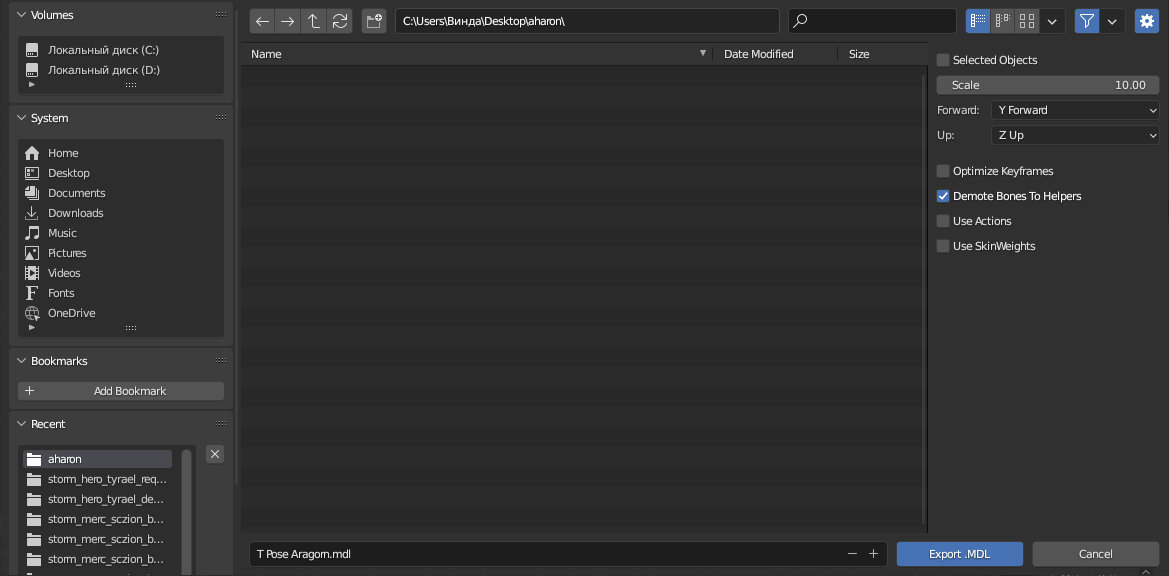Switch to thumbnails display mode
This screenshot has width=1169, height=576.
point(1027,21)
